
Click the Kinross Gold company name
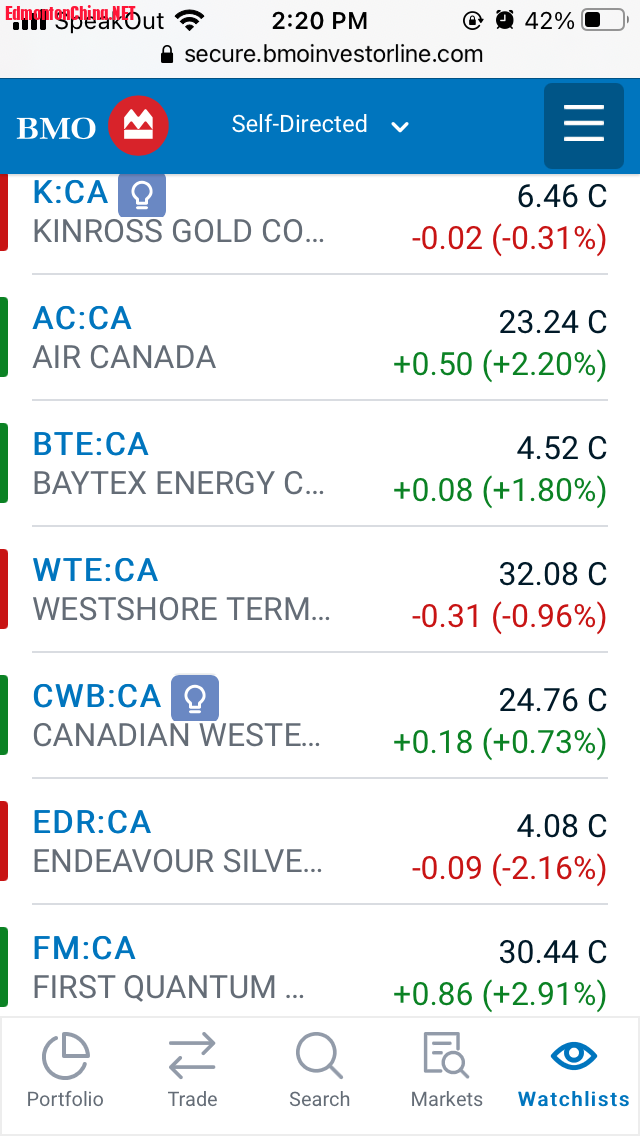tap(179, 232)
